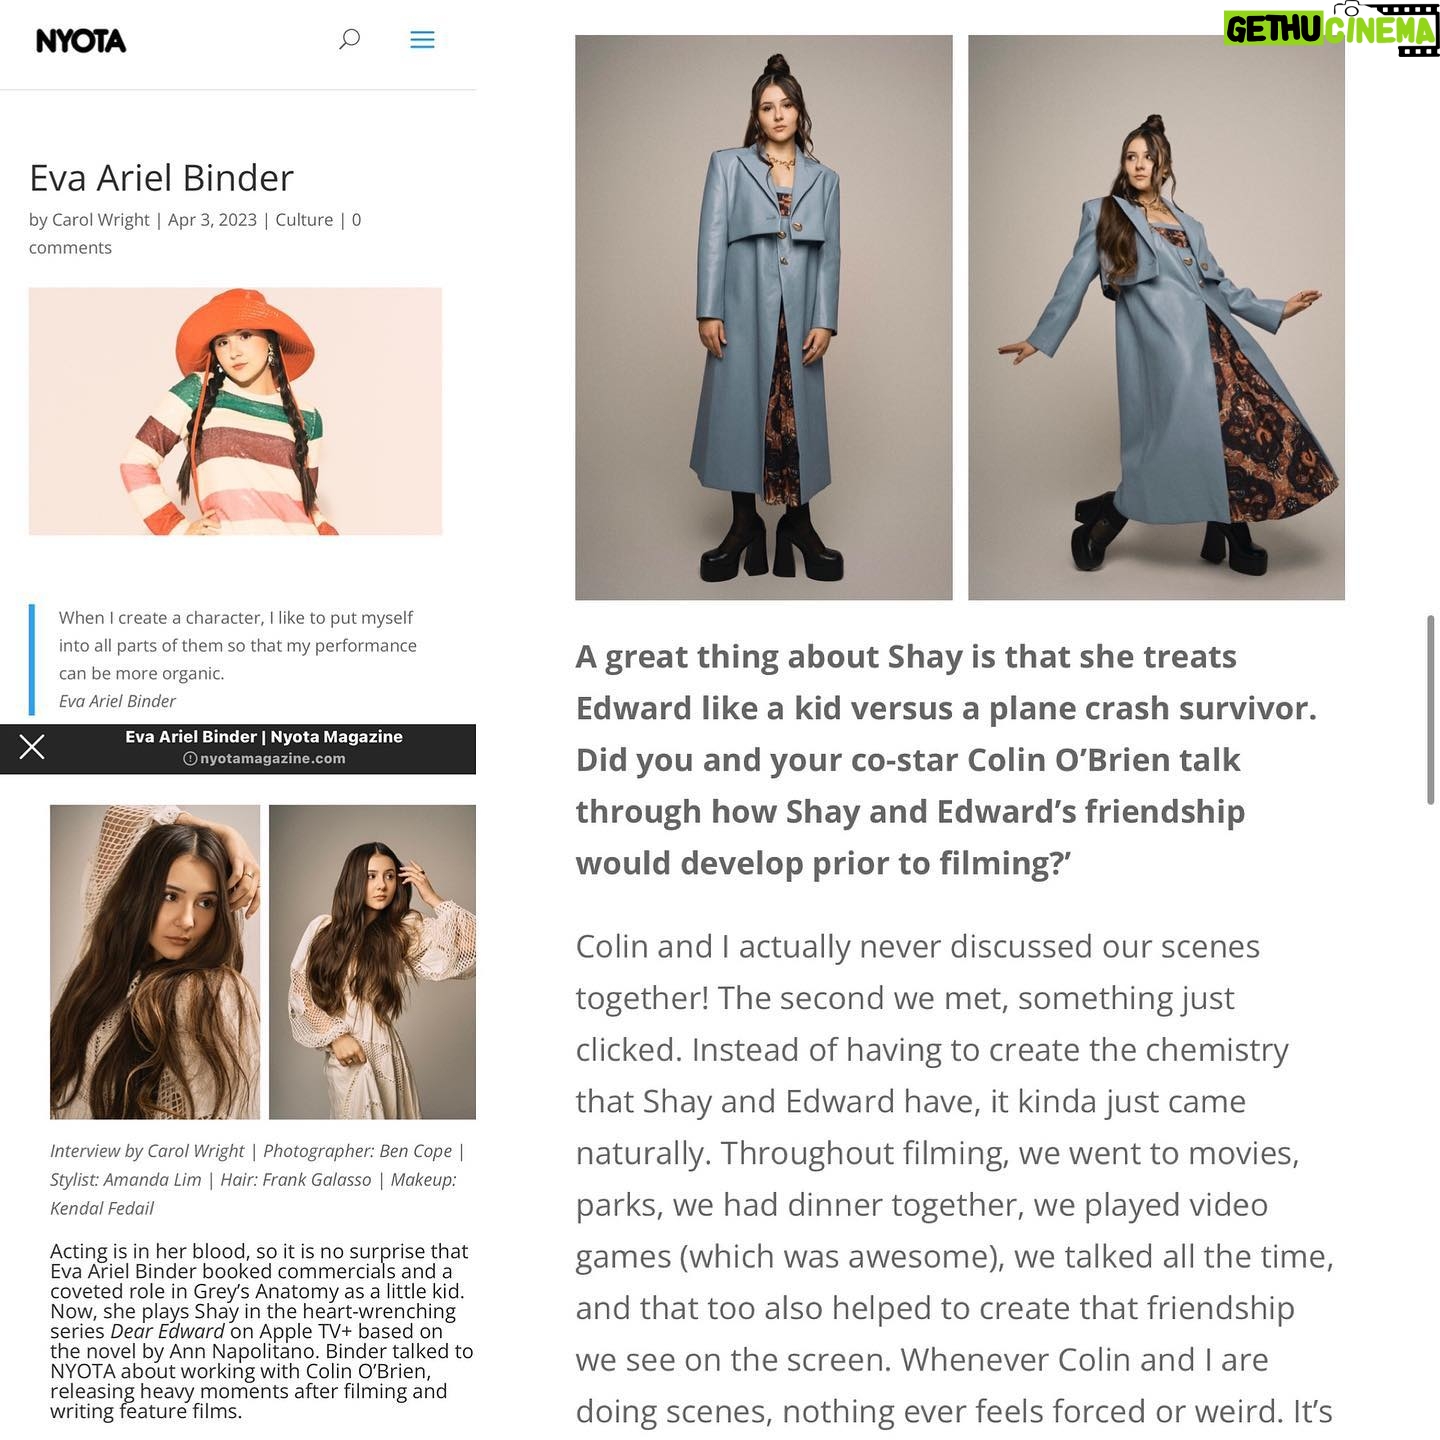
Task: Open the orange hat featured photo
Action: coord(235,411)
